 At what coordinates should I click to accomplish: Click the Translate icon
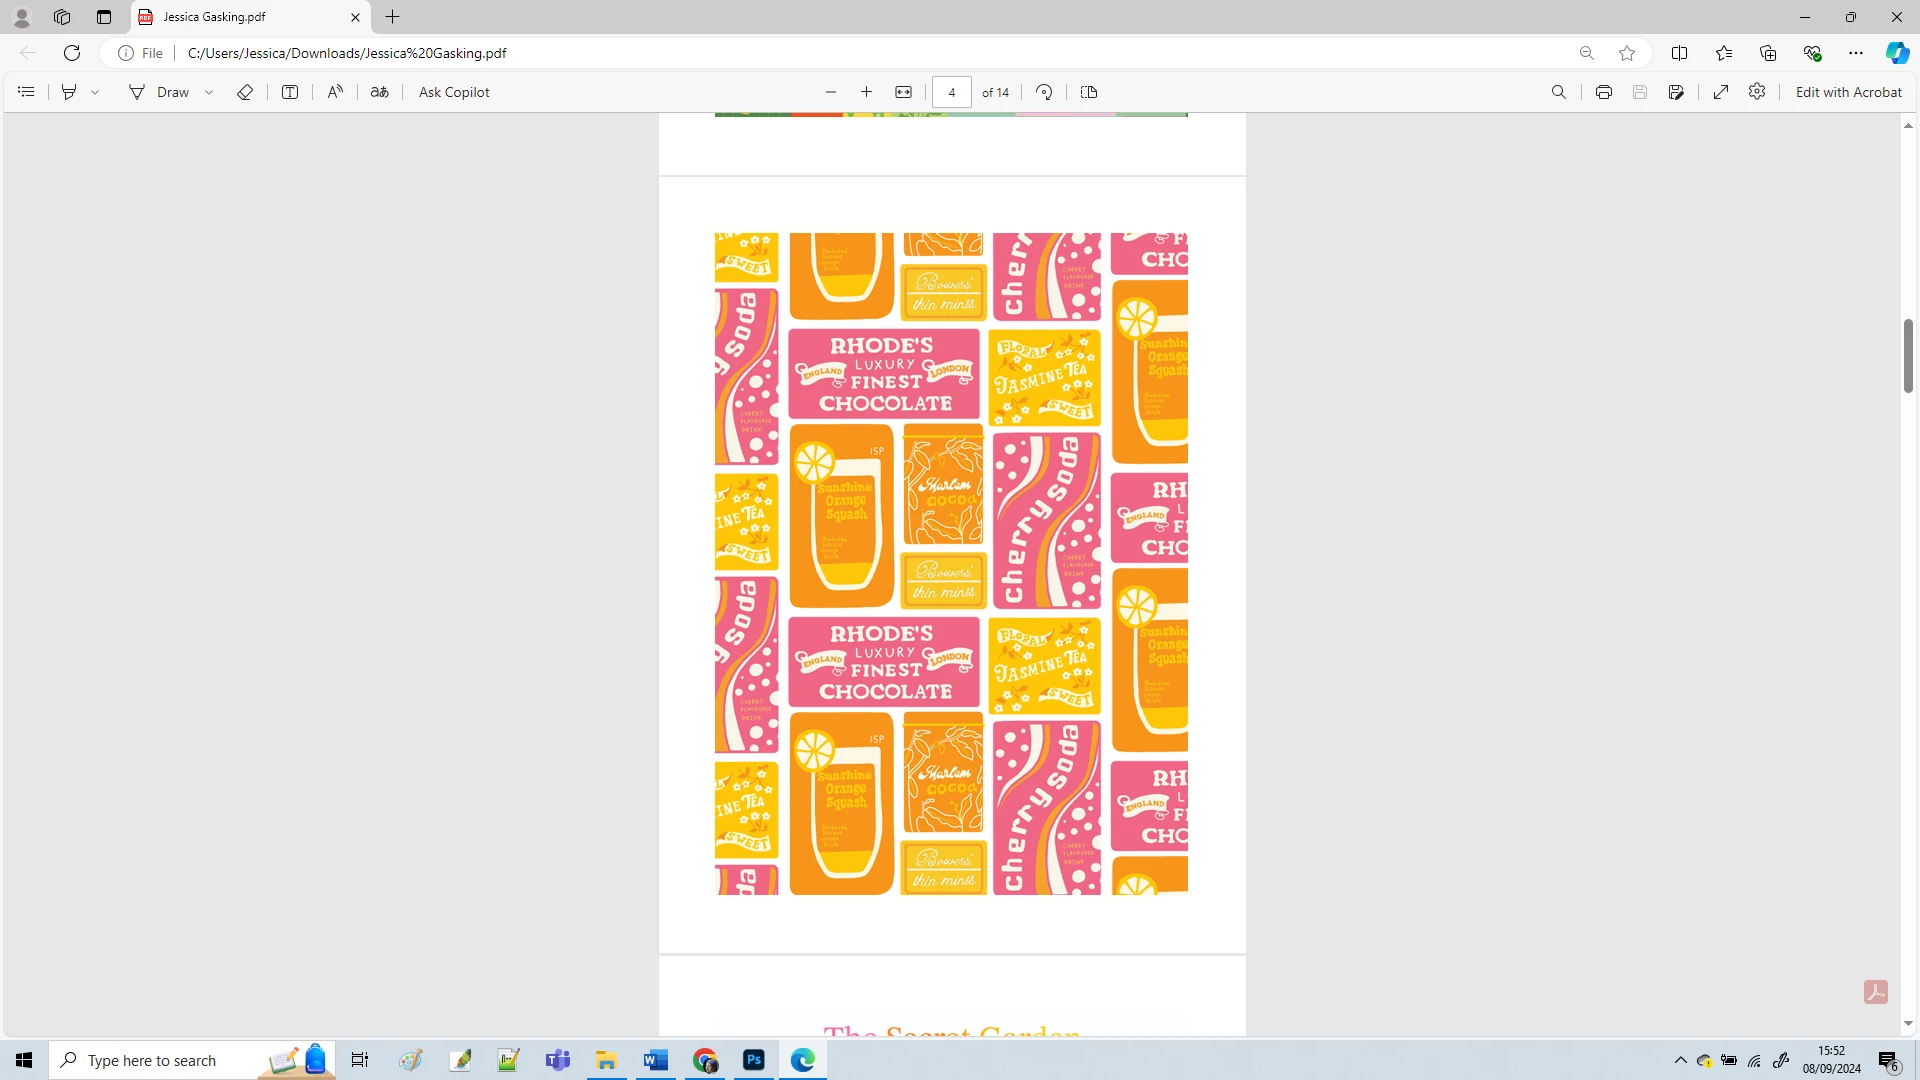point(379,92)
